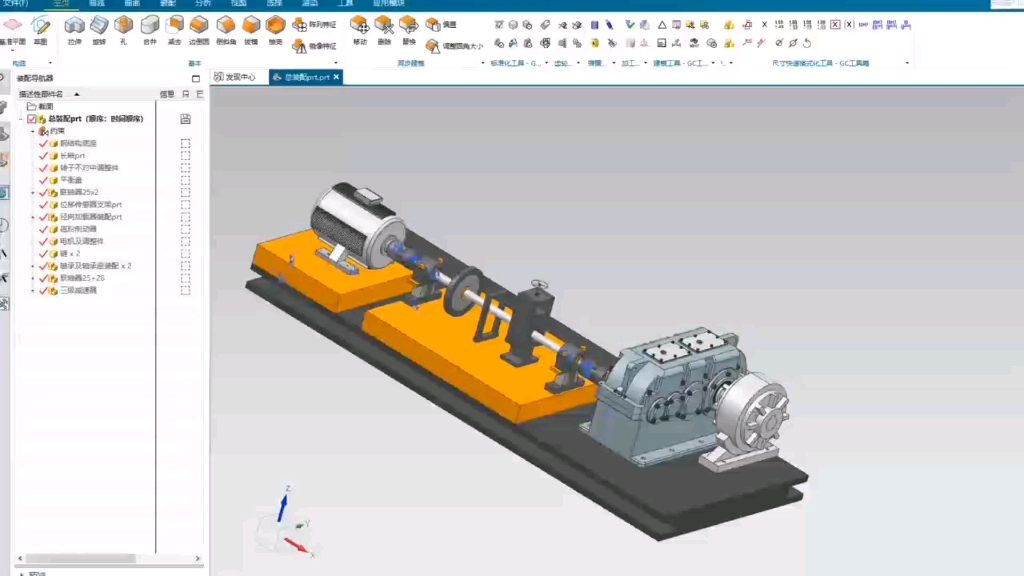Uncheck the 平衡盘 component checkbox

[x=42, y=180]
